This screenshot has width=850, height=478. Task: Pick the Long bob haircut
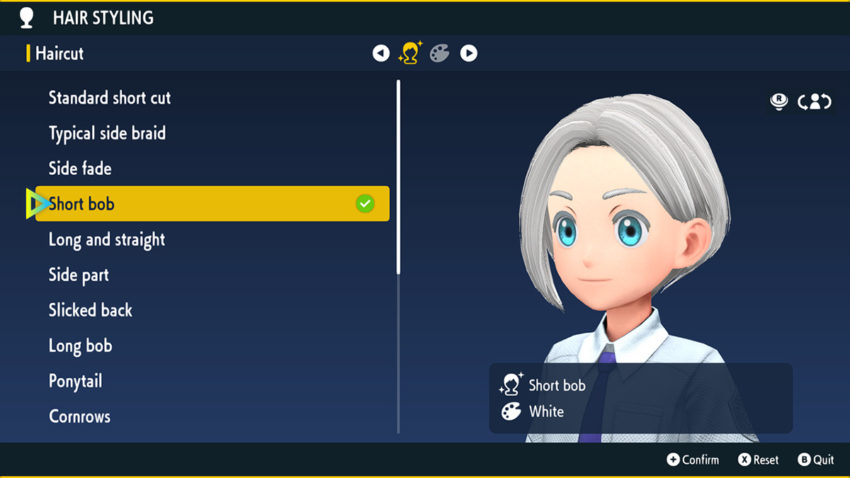click(x=80, y=346)
